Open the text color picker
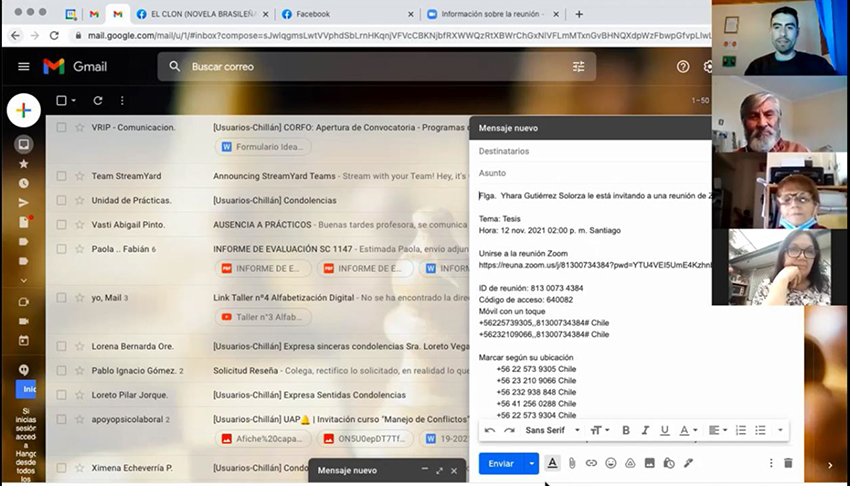The image size is (850, 486). coord(688,430)
